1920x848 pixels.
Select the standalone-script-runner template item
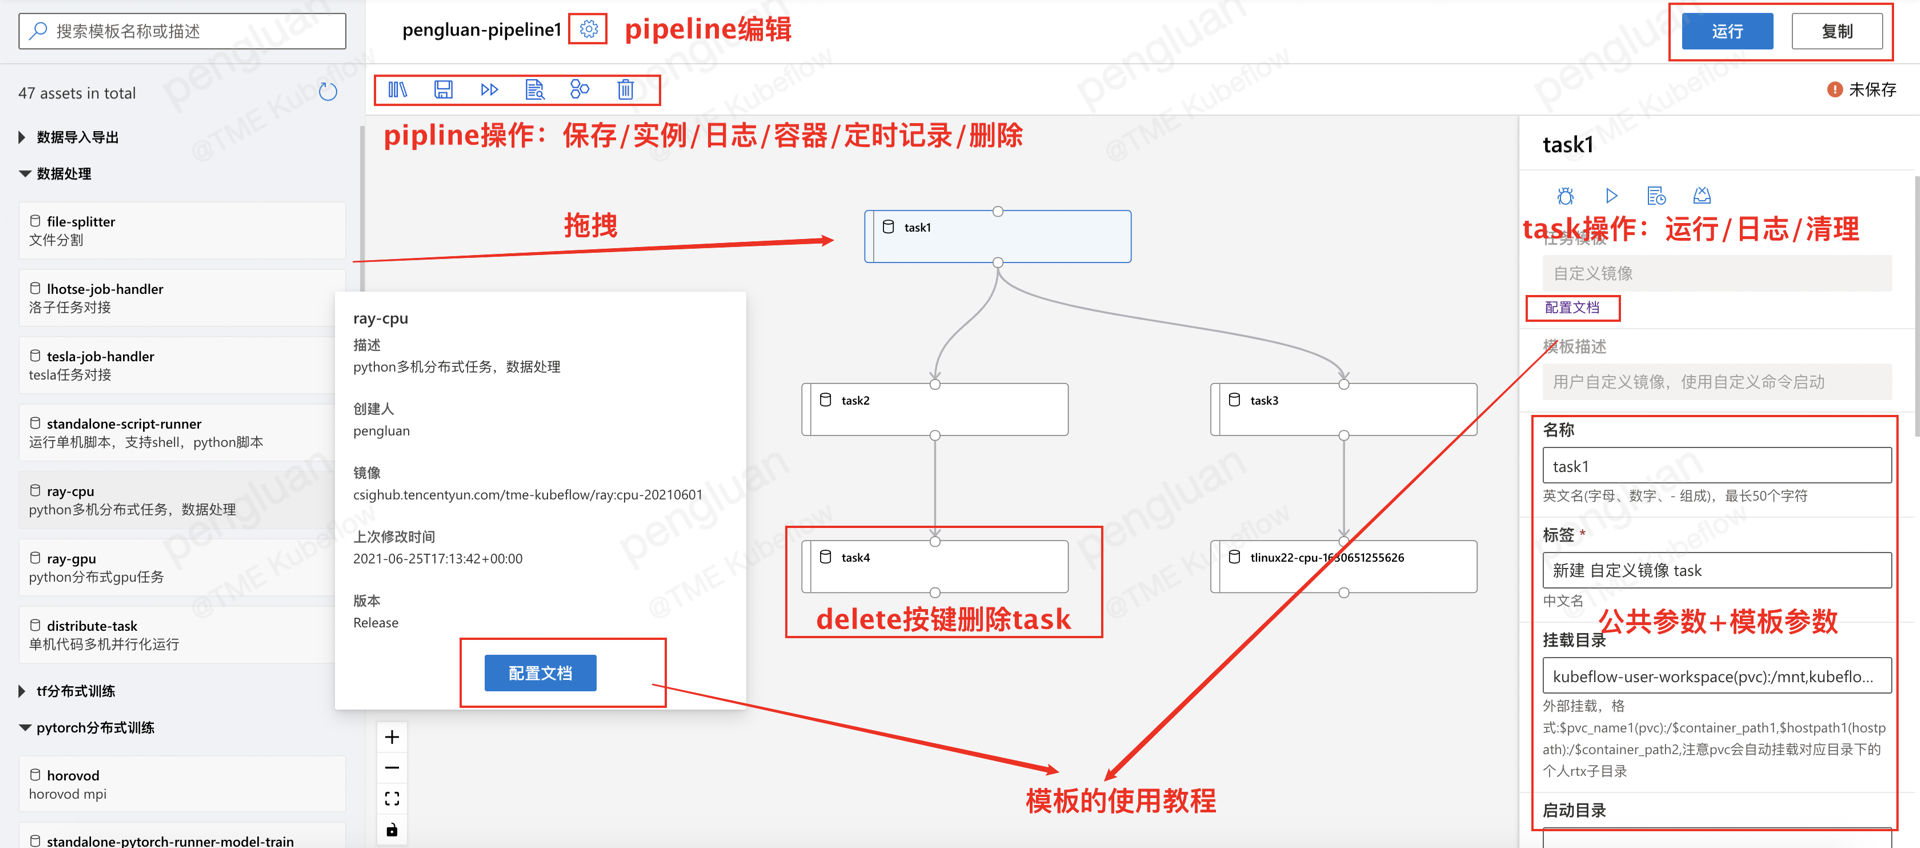182,433
